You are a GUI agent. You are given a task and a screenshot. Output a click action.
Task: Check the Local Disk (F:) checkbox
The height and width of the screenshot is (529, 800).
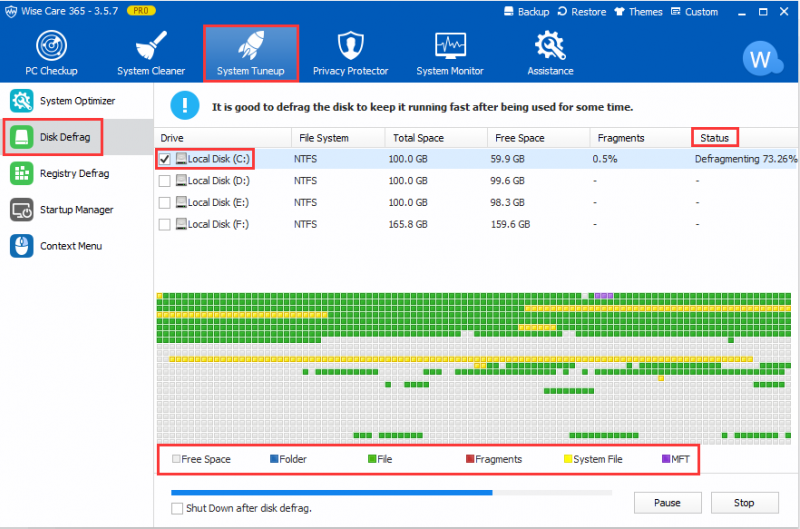(x=164, y=224)
